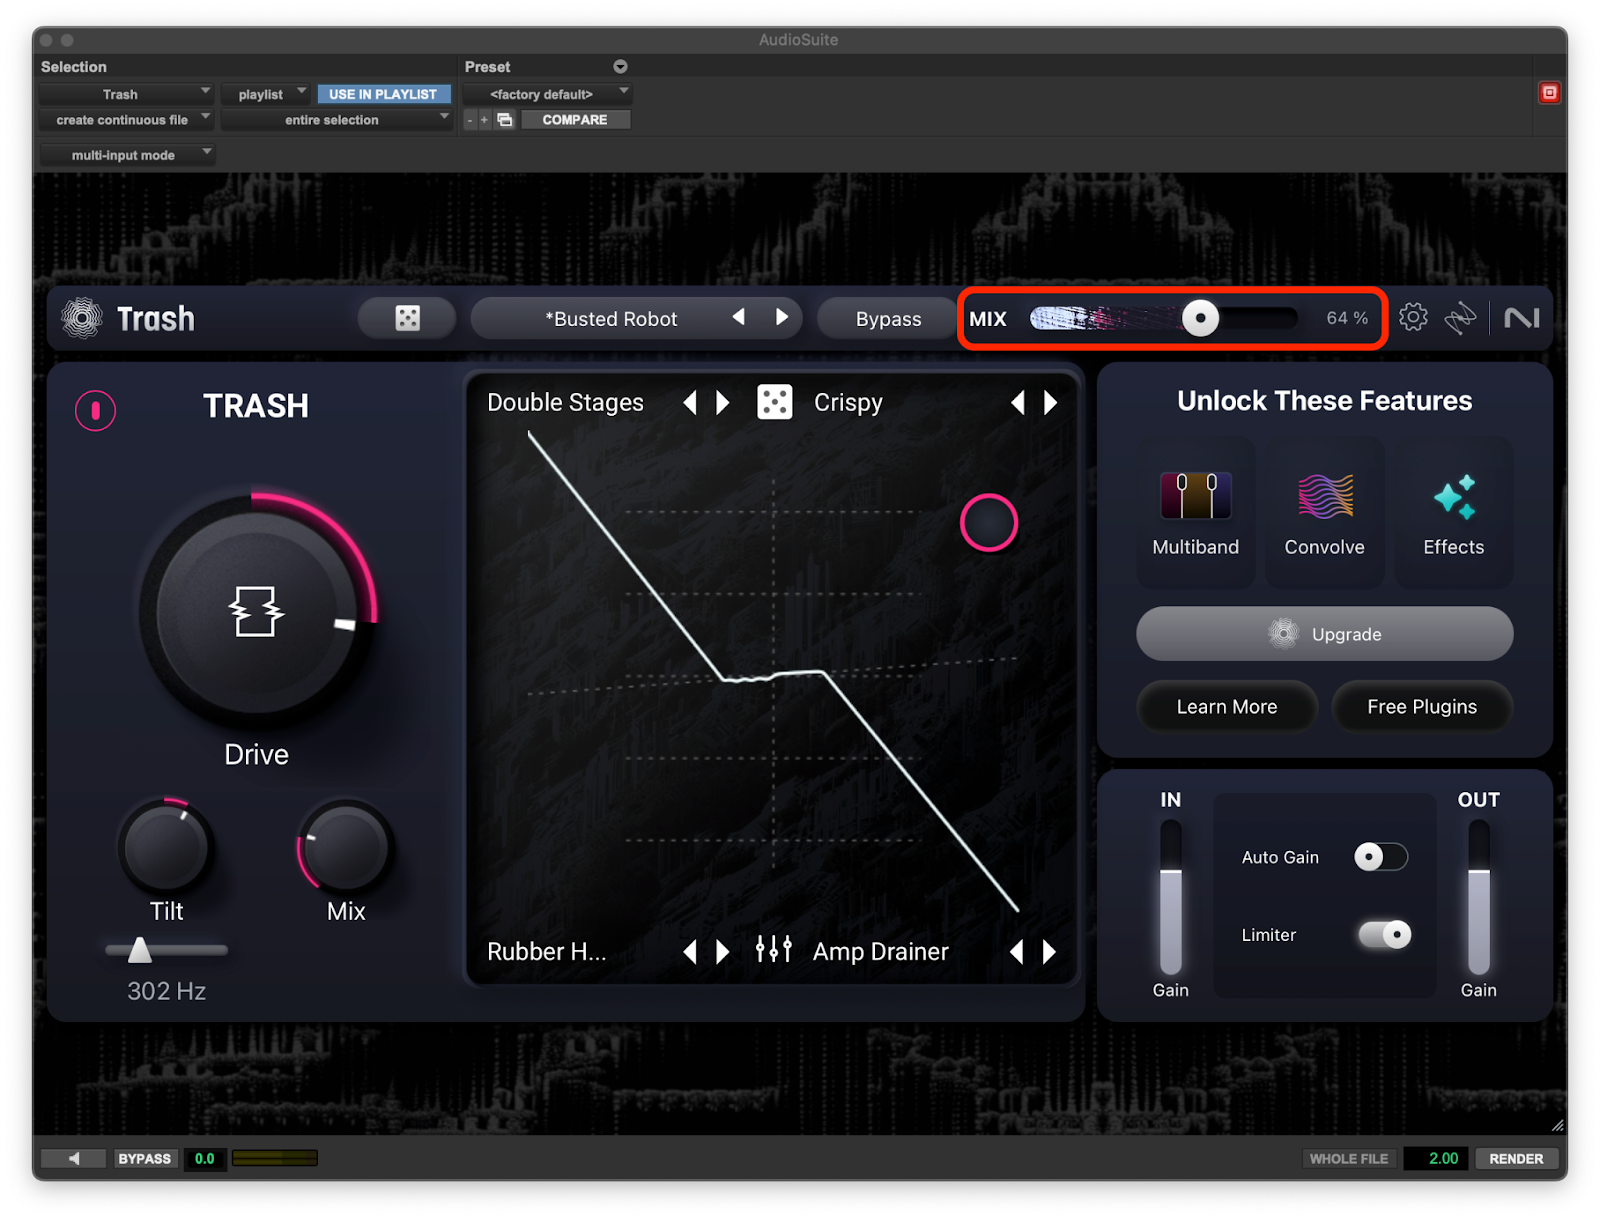The image size is (1600, 1219).
Task: Click the pink XY pad node
Action: pyautogui.click(x=988, y=523)
